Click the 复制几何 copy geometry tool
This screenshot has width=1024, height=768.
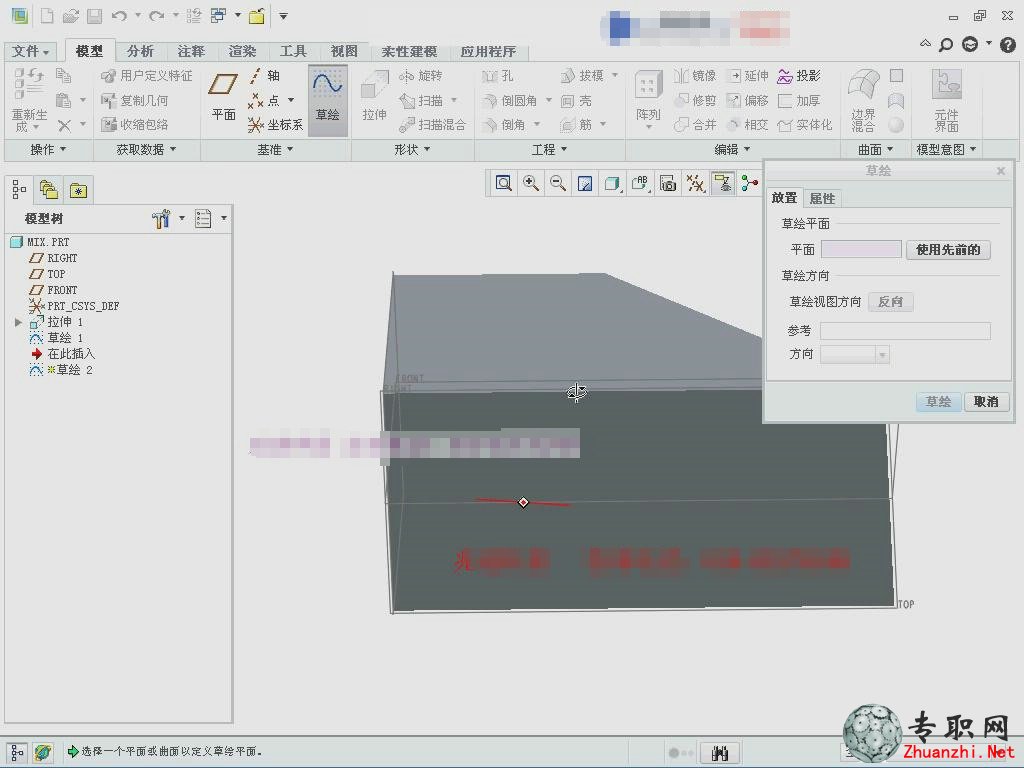tap(135, 101)
